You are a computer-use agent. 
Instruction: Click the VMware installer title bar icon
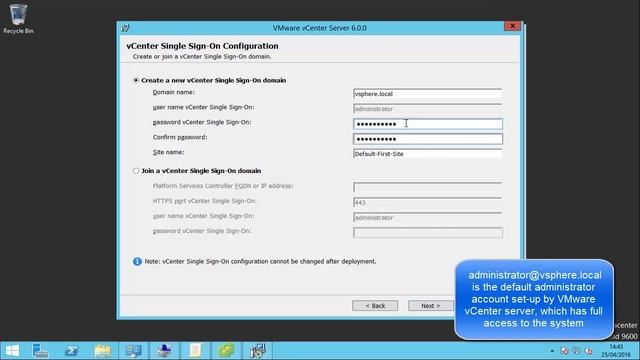125,28
